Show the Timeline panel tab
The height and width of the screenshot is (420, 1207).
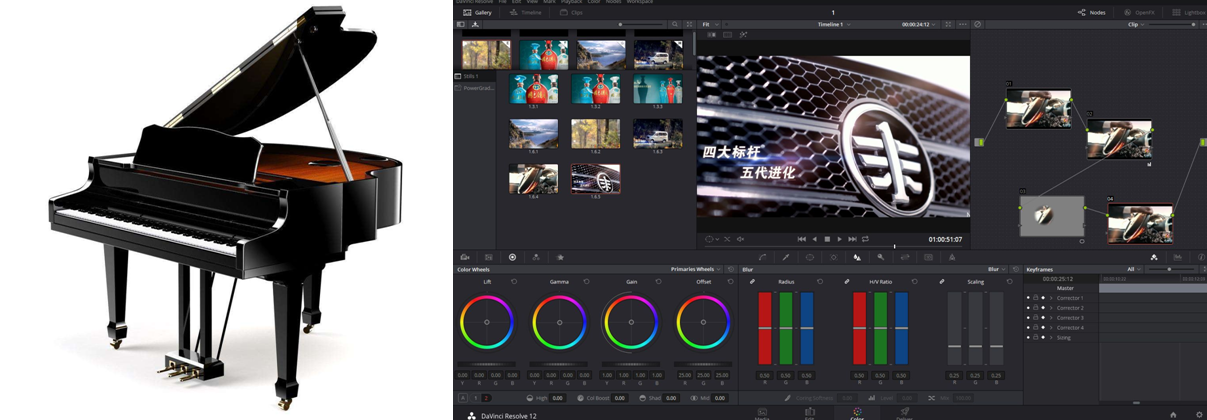point(525,12)
